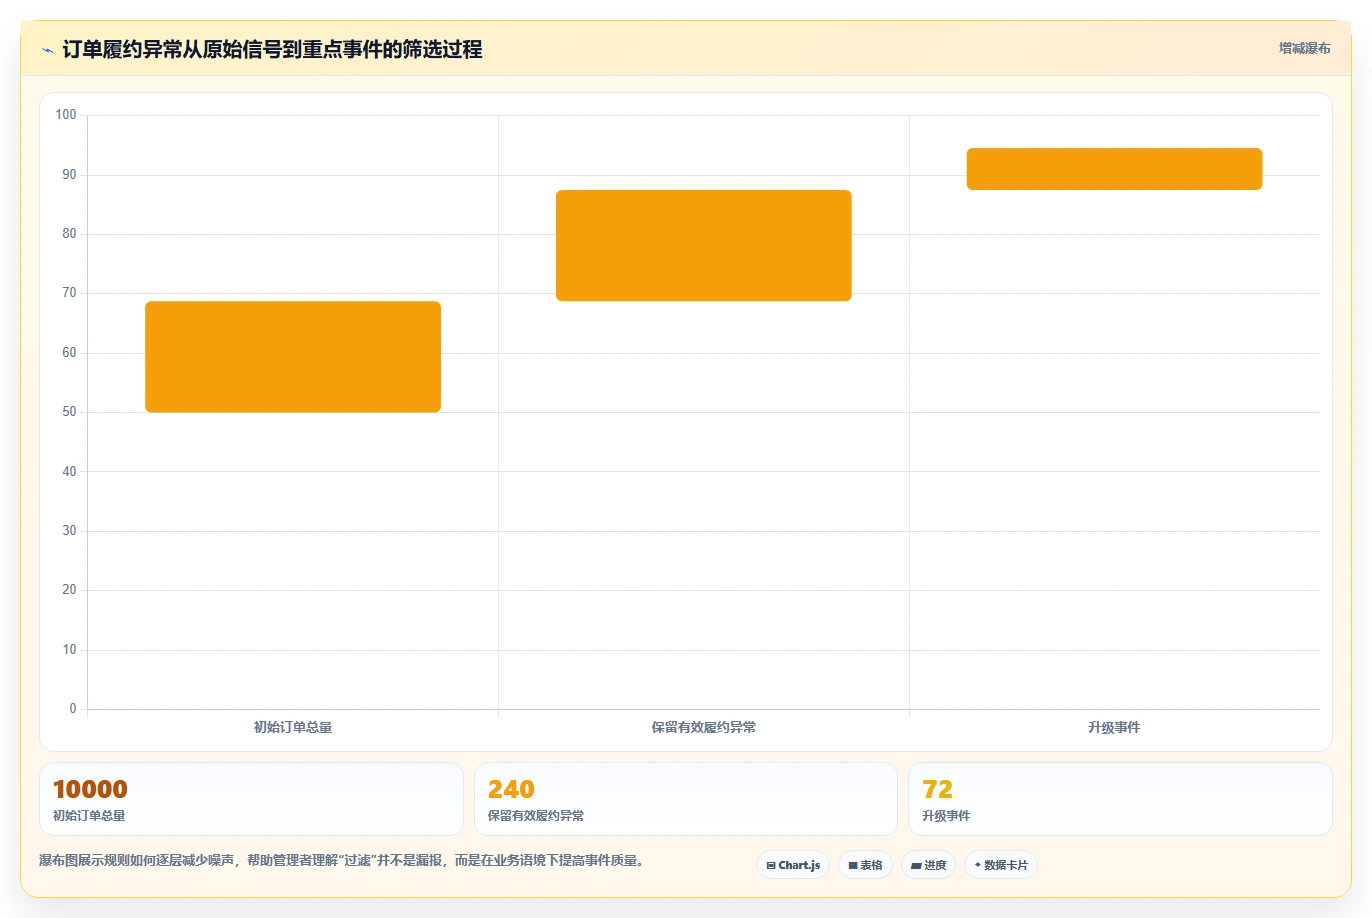This screenshot has height=918, width=1372.
Task: Click the lightning icon beside the title
Action: (x=47, y=50)
